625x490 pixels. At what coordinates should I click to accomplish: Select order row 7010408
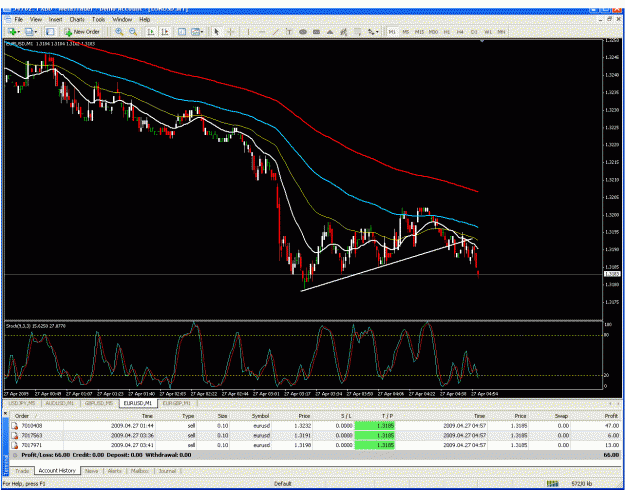click(x=316, y=425)
